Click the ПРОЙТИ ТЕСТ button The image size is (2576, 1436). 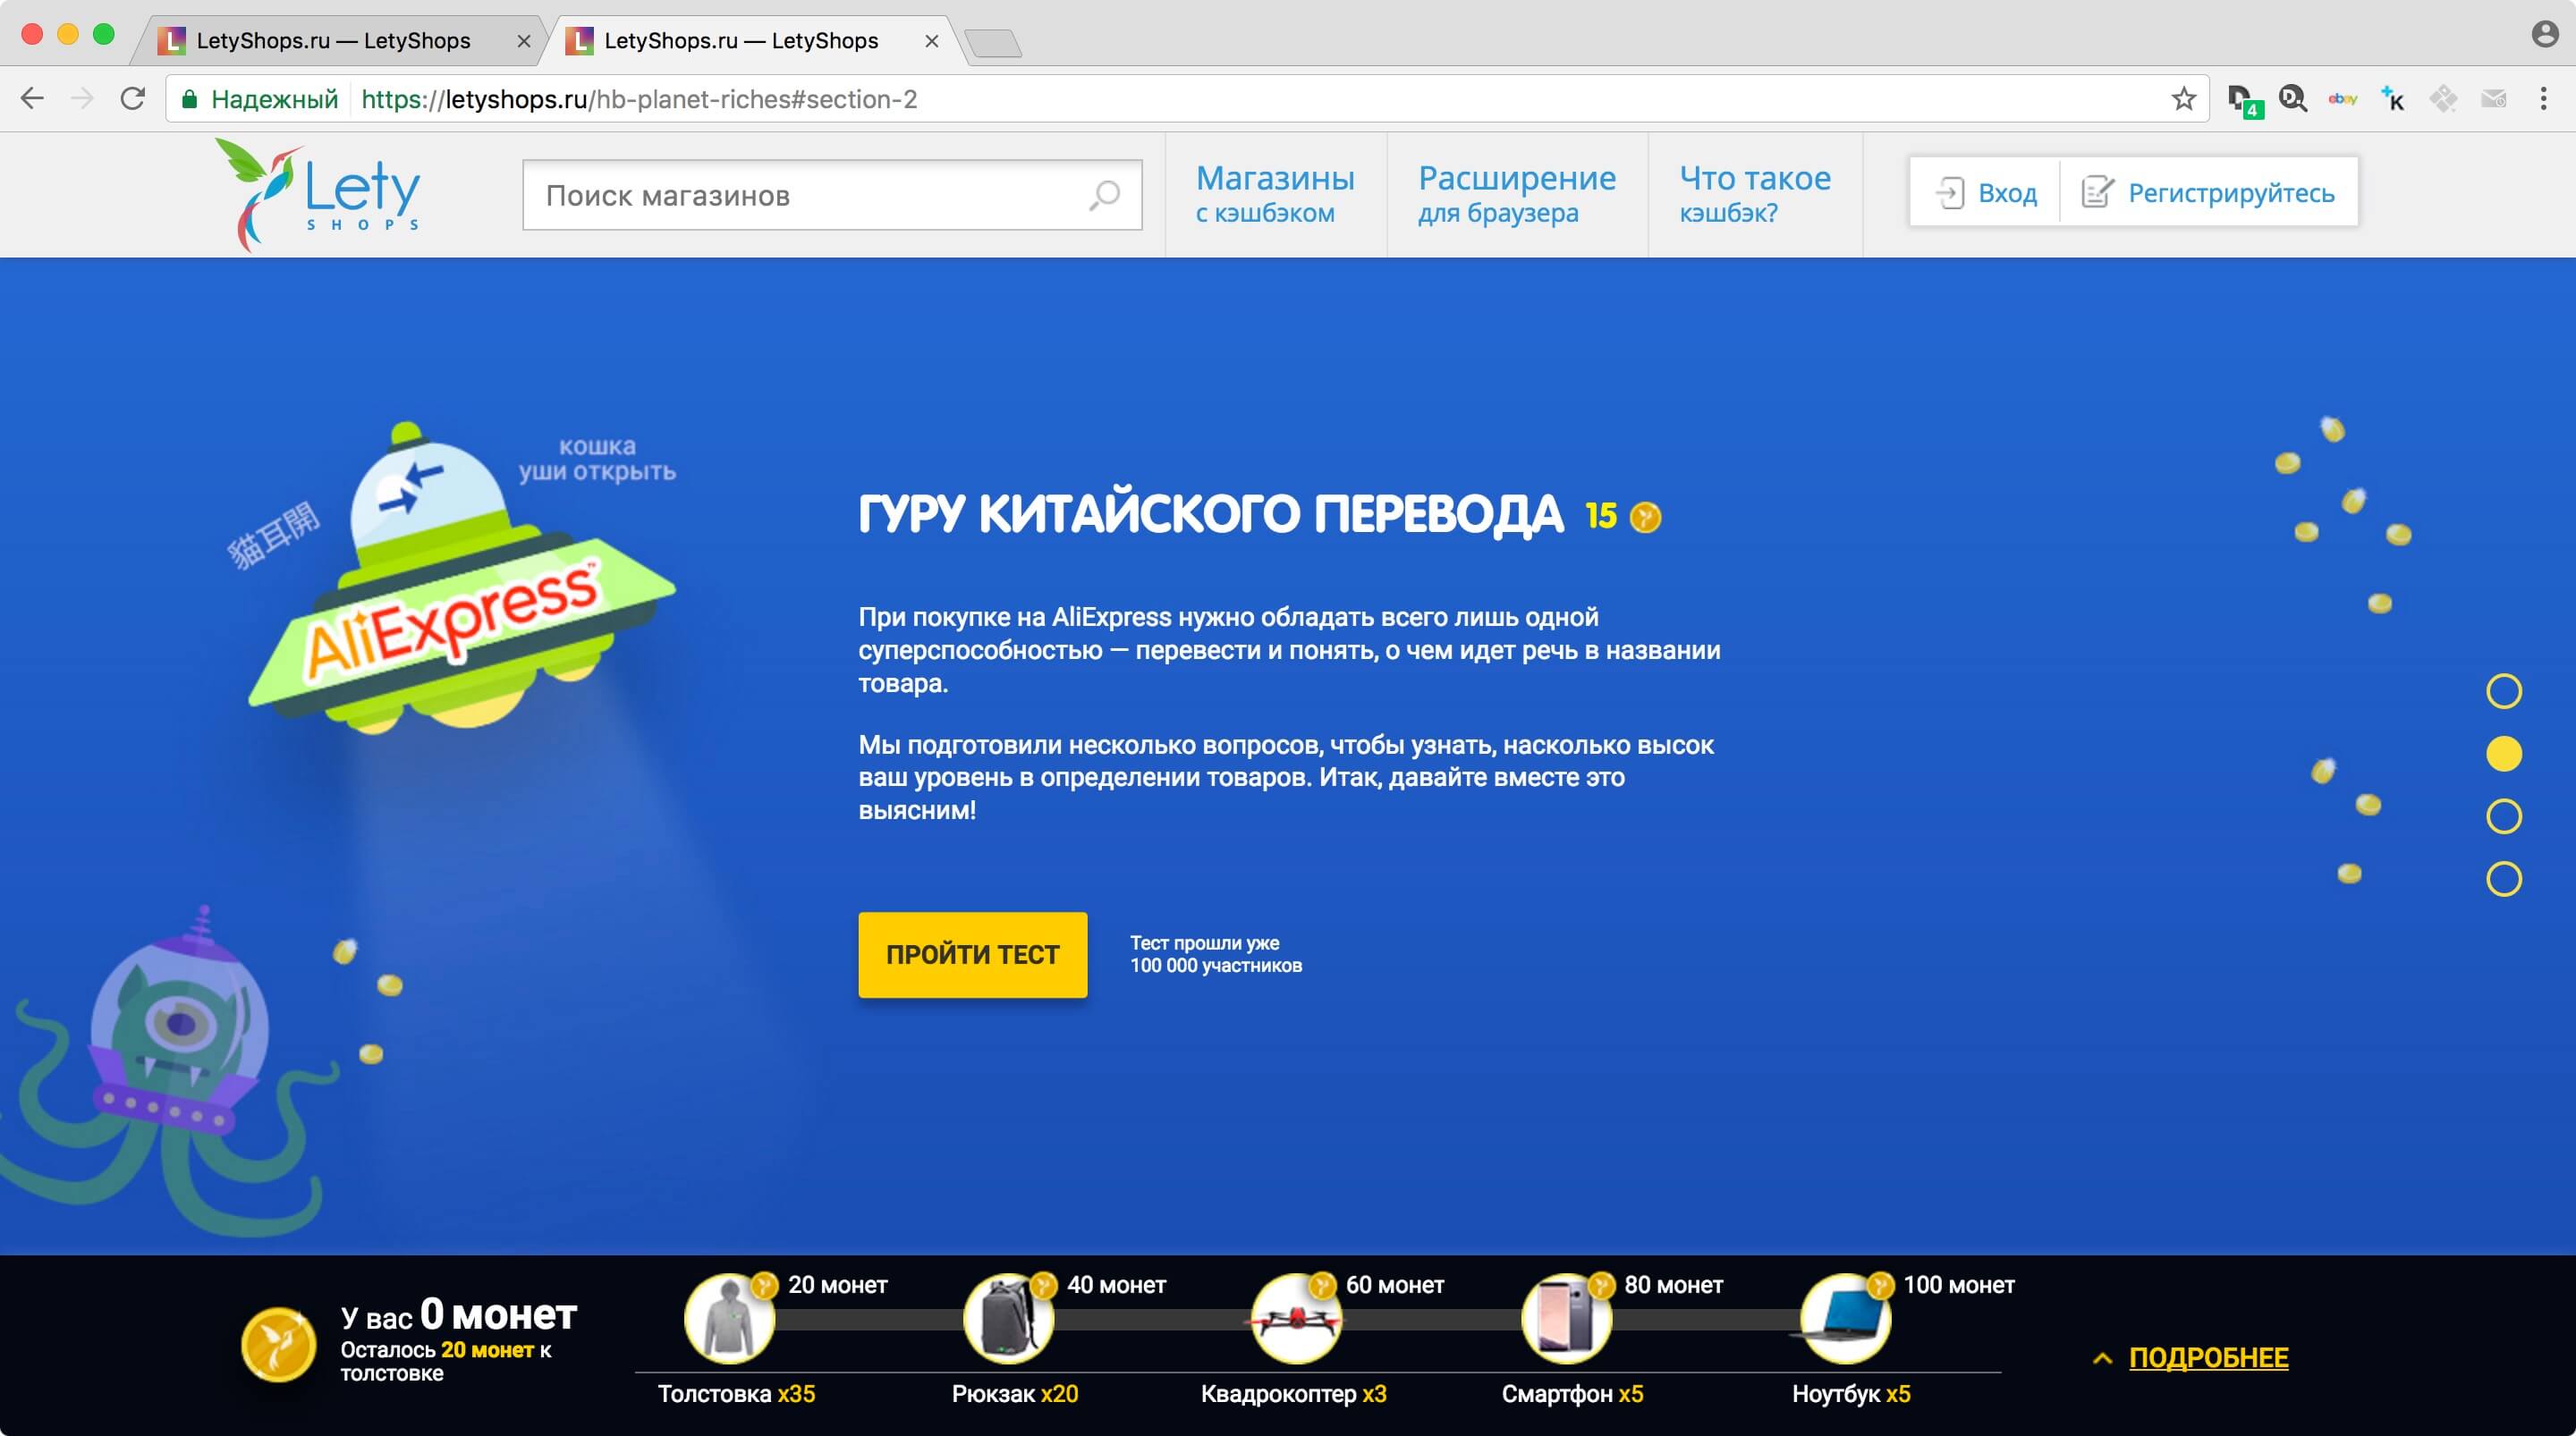point(972,954)
